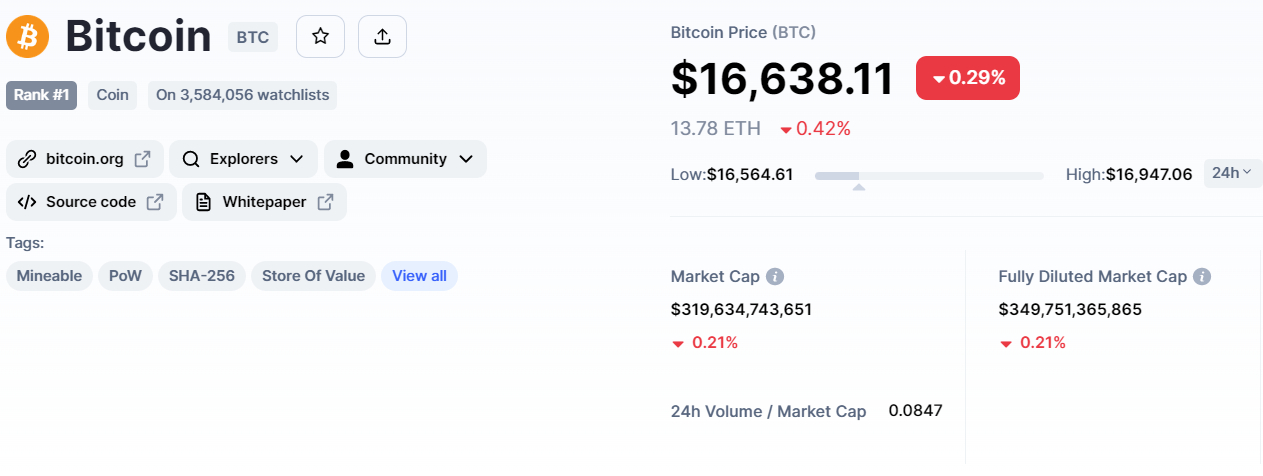Click Market Cap info icon
Screen dimensions: 1263x476
pos(775,277)
